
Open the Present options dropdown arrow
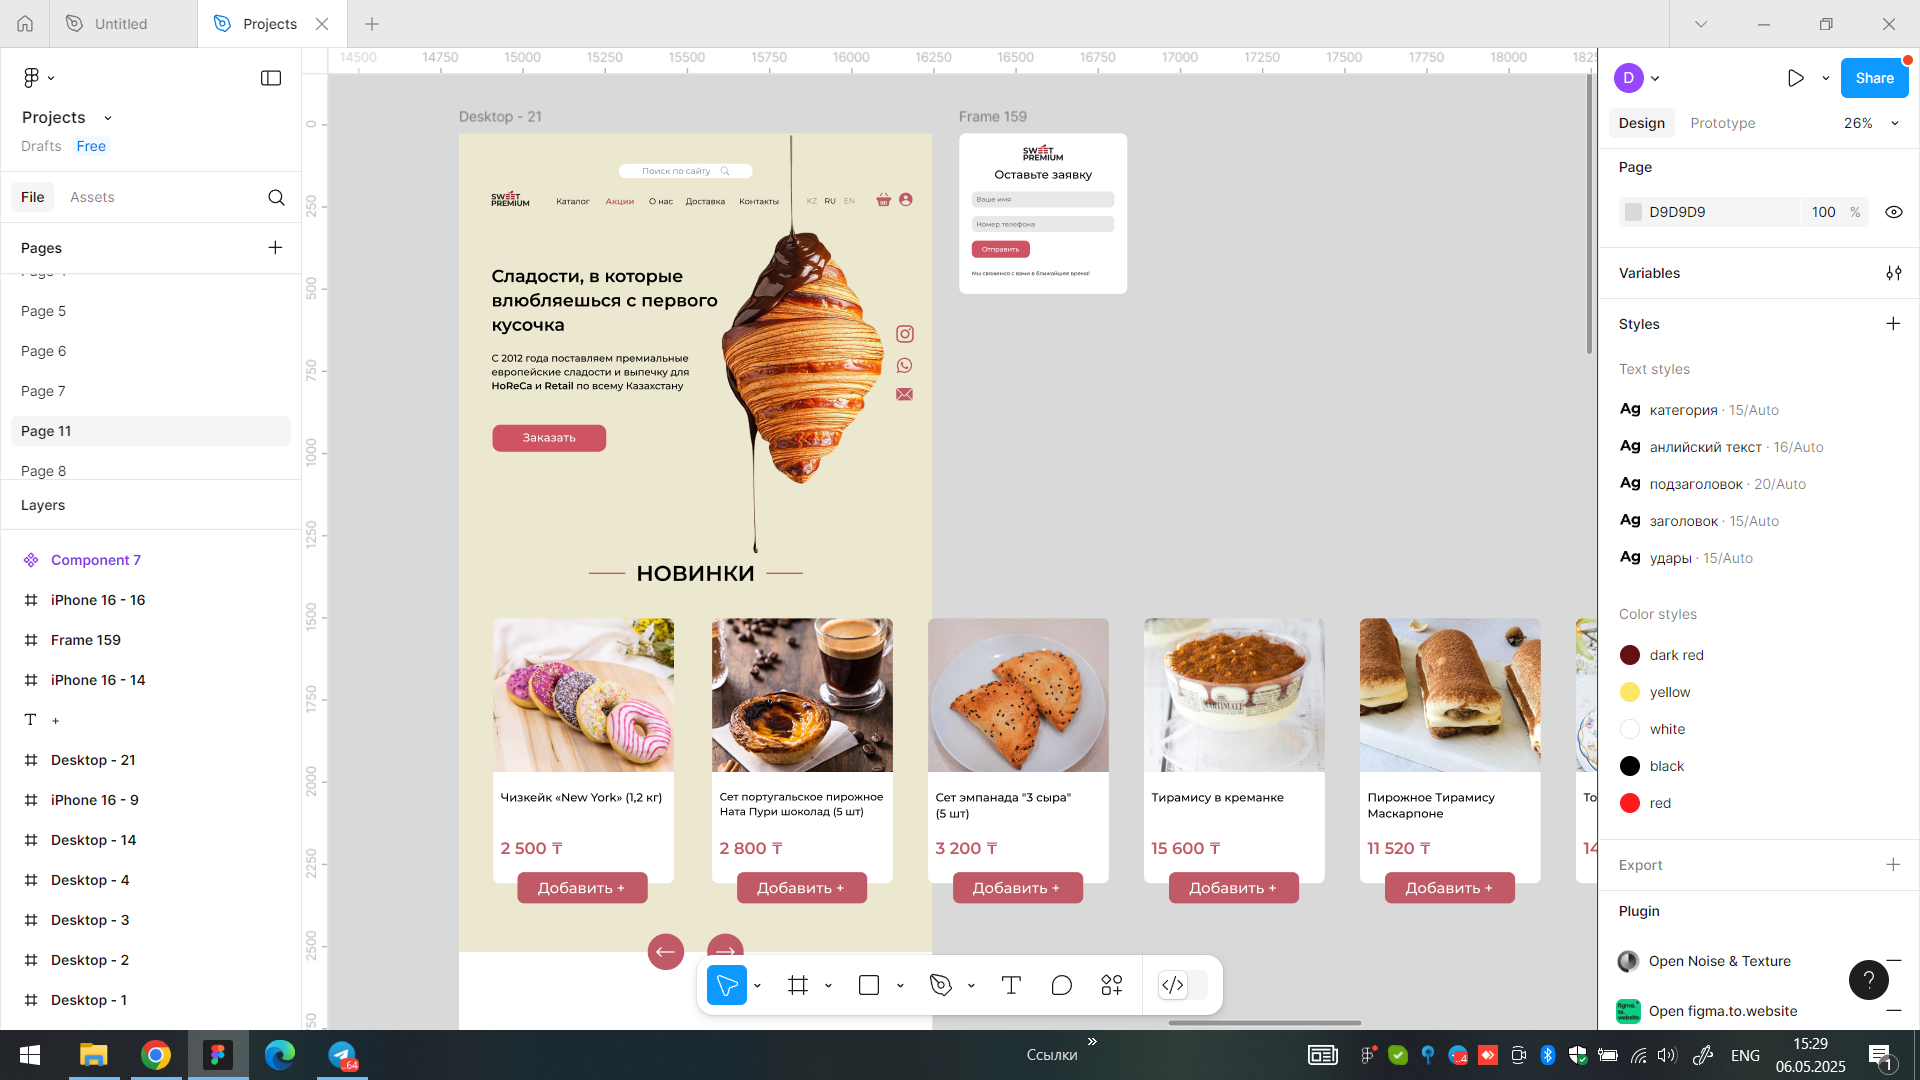pos(1826,78)
